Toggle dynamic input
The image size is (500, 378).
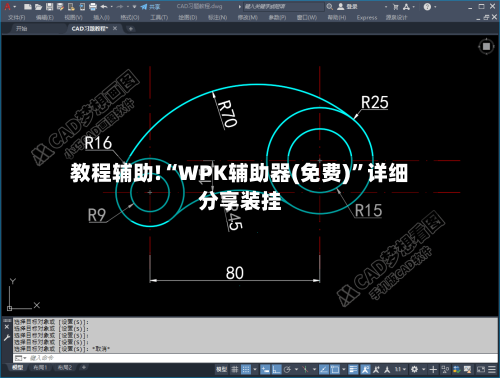[x=265, y=369]
